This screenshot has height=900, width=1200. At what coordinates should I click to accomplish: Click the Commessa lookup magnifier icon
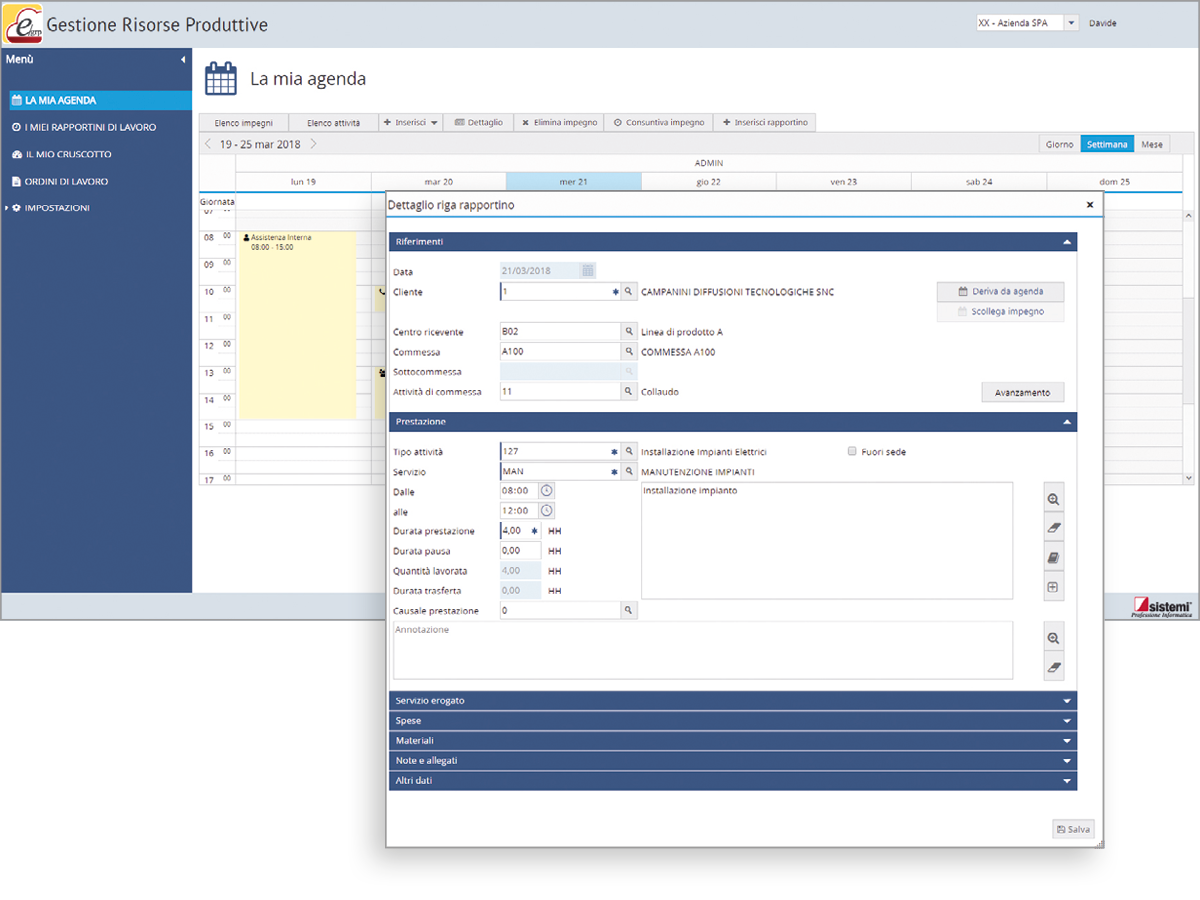(629, 352)
